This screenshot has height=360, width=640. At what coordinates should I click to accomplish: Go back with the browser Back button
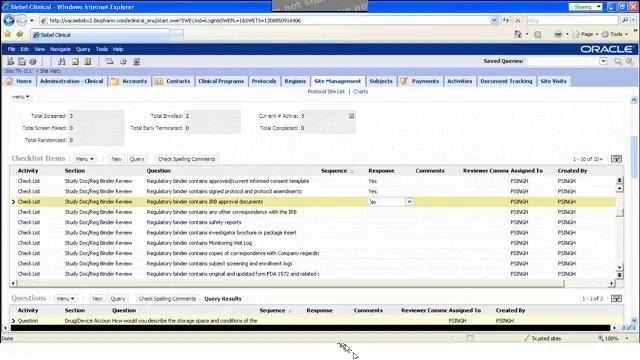click(x=9, y=20)
